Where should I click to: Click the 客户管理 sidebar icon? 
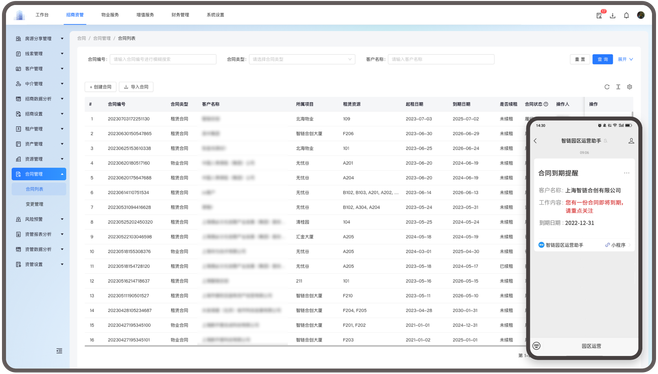coord(18,69)
